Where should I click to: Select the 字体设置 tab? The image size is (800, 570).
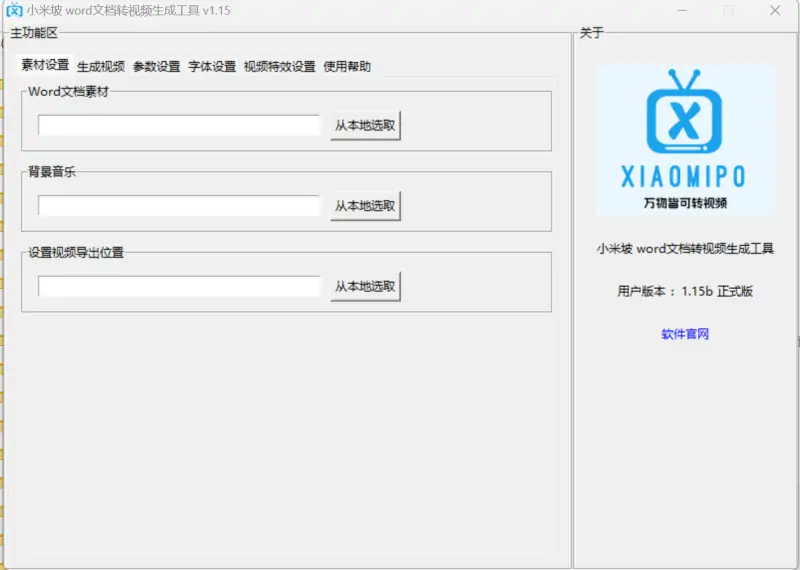212,67
